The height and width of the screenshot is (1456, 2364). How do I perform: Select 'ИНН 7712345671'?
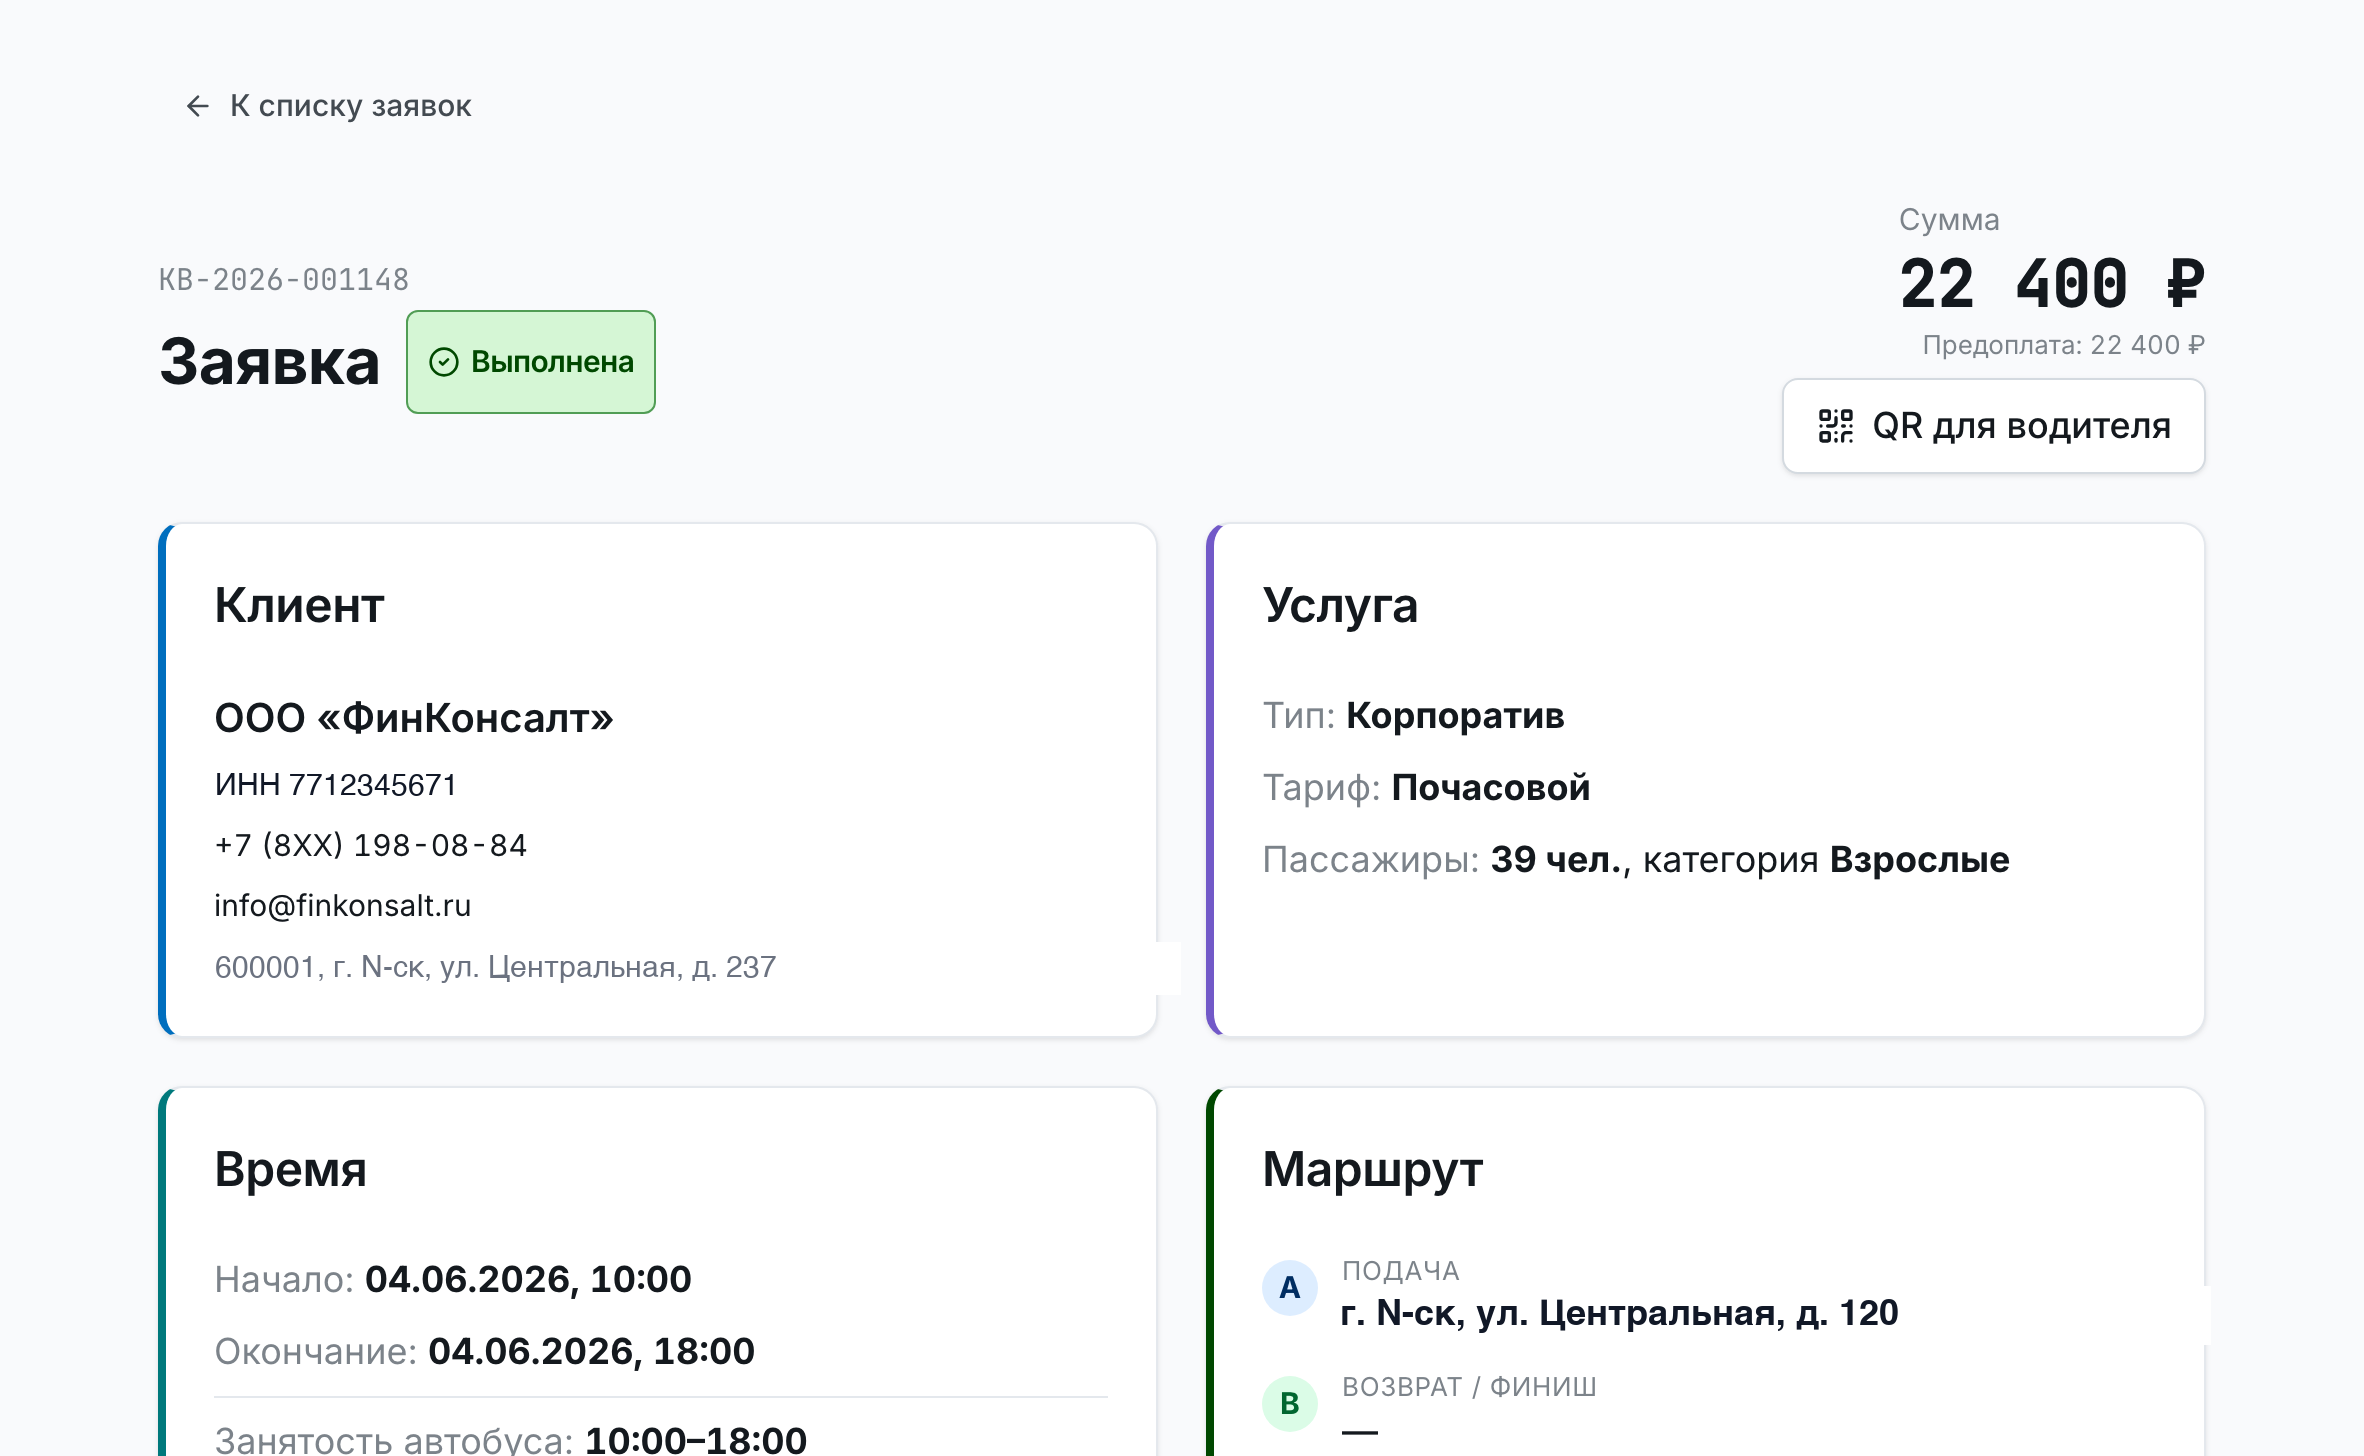pos(336,785)
